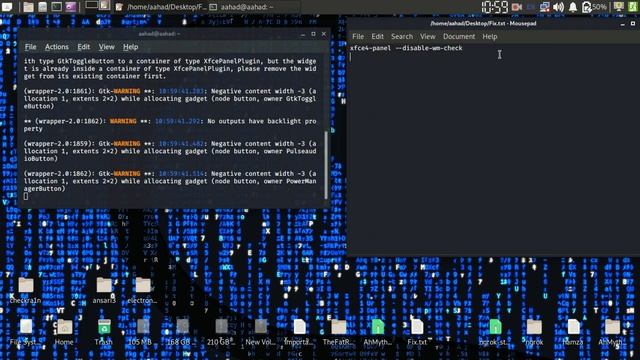
Task: Open the File menu in Mousepad
Action: pyautogui.click(x=358, y=37)
